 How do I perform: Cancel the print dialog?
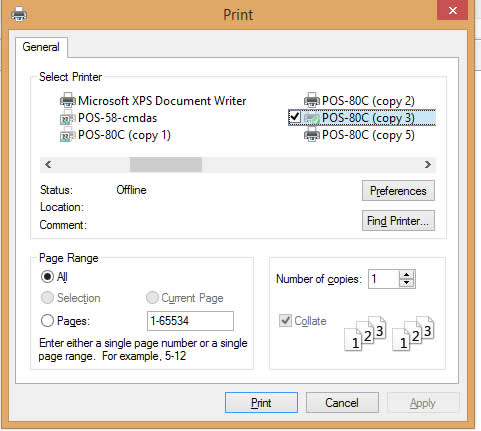pyautogui.click(x=342, y=403)
